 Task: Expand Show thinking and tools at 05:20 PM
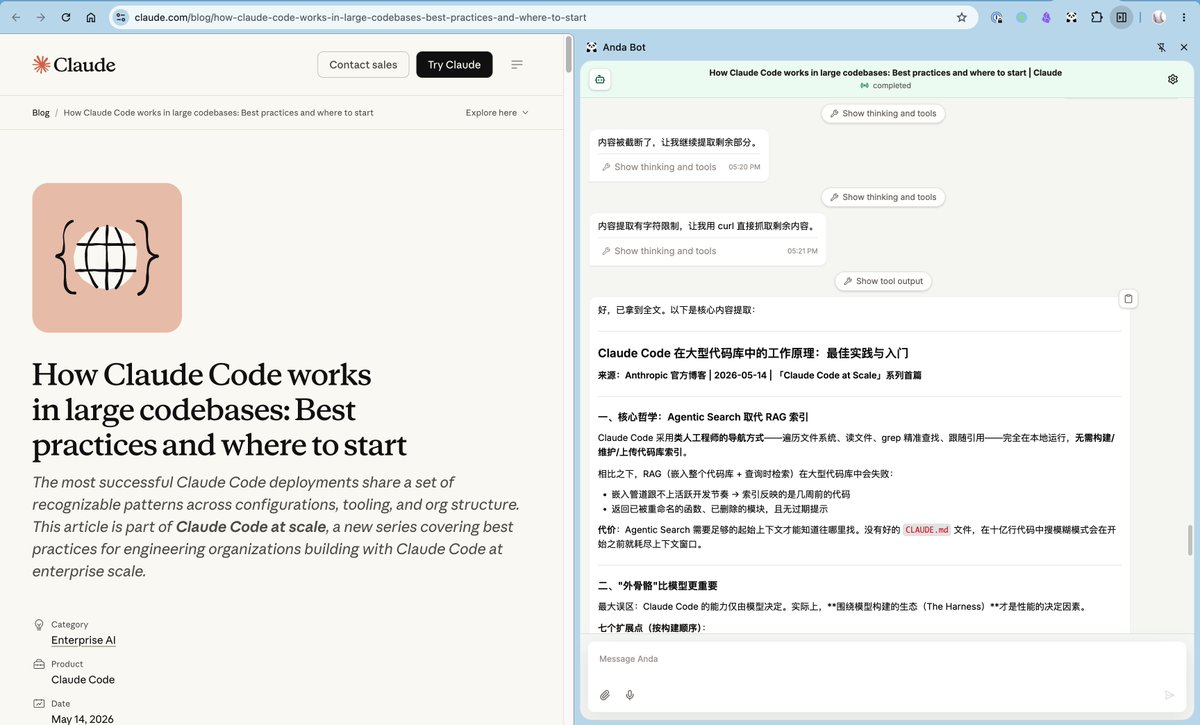click(x=659, y=167)
